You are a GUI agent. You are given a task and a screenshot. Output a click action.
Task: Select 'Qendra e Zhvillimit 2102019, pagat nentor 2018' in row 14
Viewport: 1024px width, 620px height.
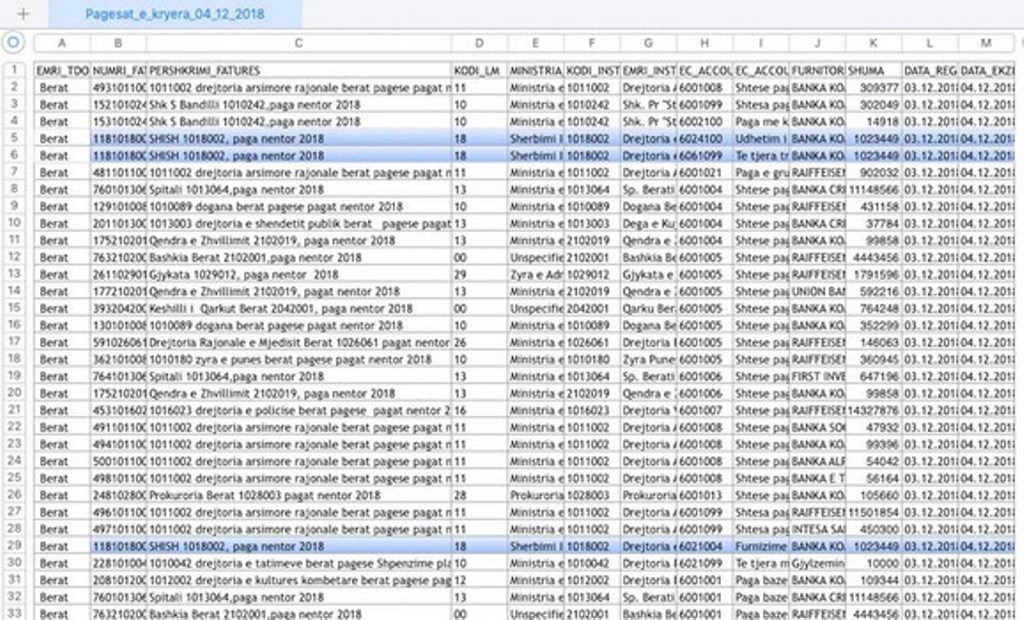pos(298,291)
